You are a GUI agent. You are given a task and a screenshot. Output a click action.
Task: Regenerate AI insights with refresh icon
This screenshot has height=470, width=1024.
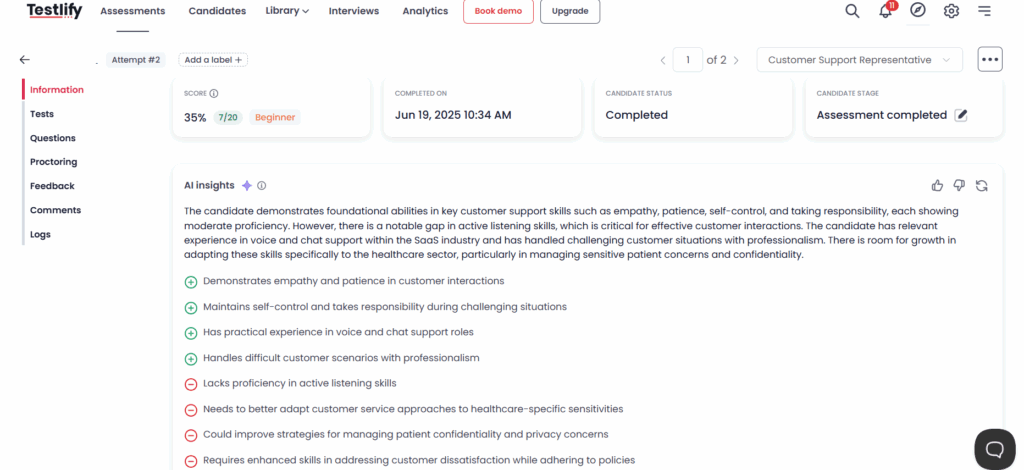click(x=982, y=185)
